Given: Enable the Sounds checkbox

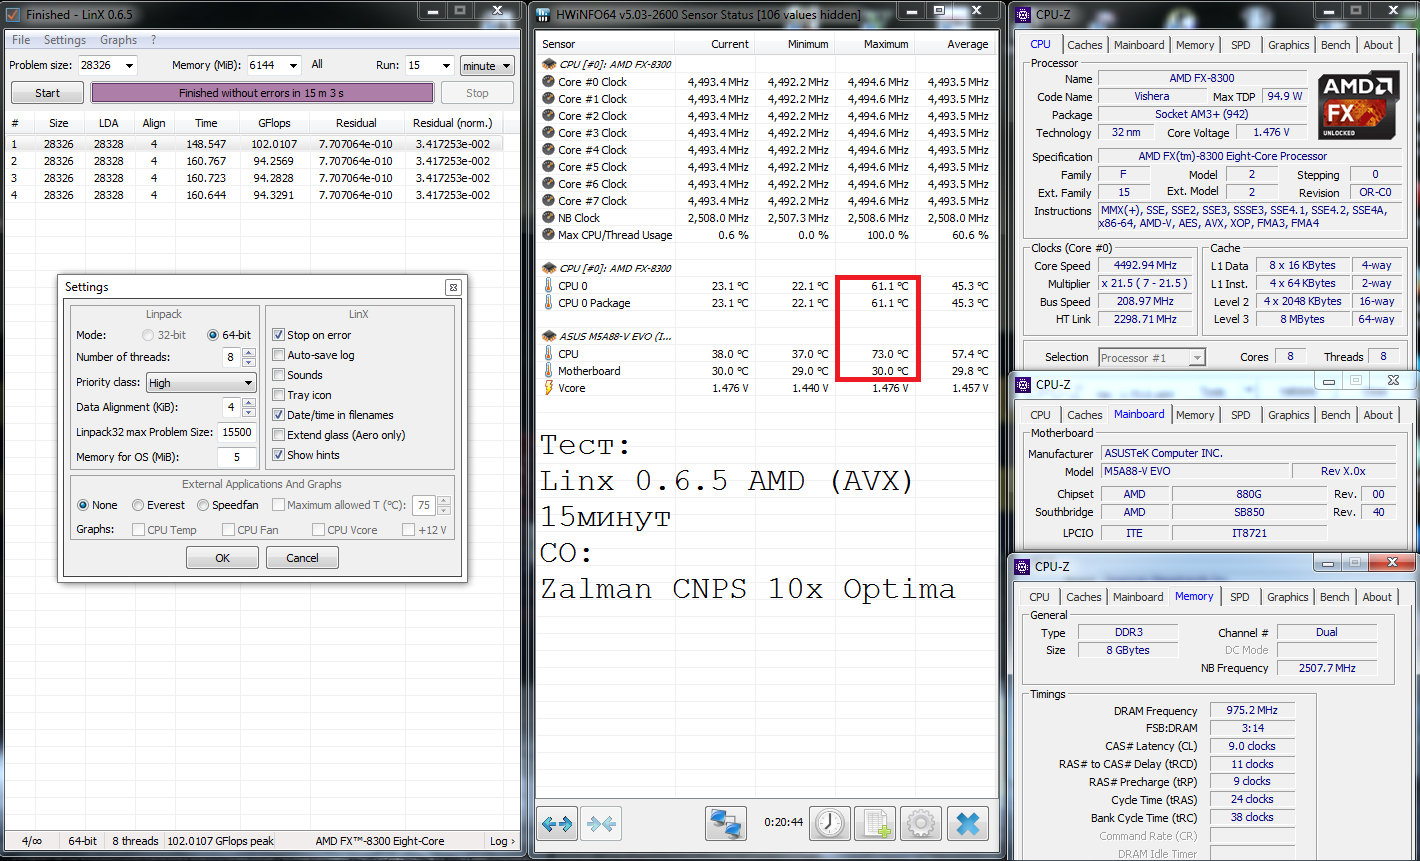Looking at the screenshot, I should (x=279, y=375).
